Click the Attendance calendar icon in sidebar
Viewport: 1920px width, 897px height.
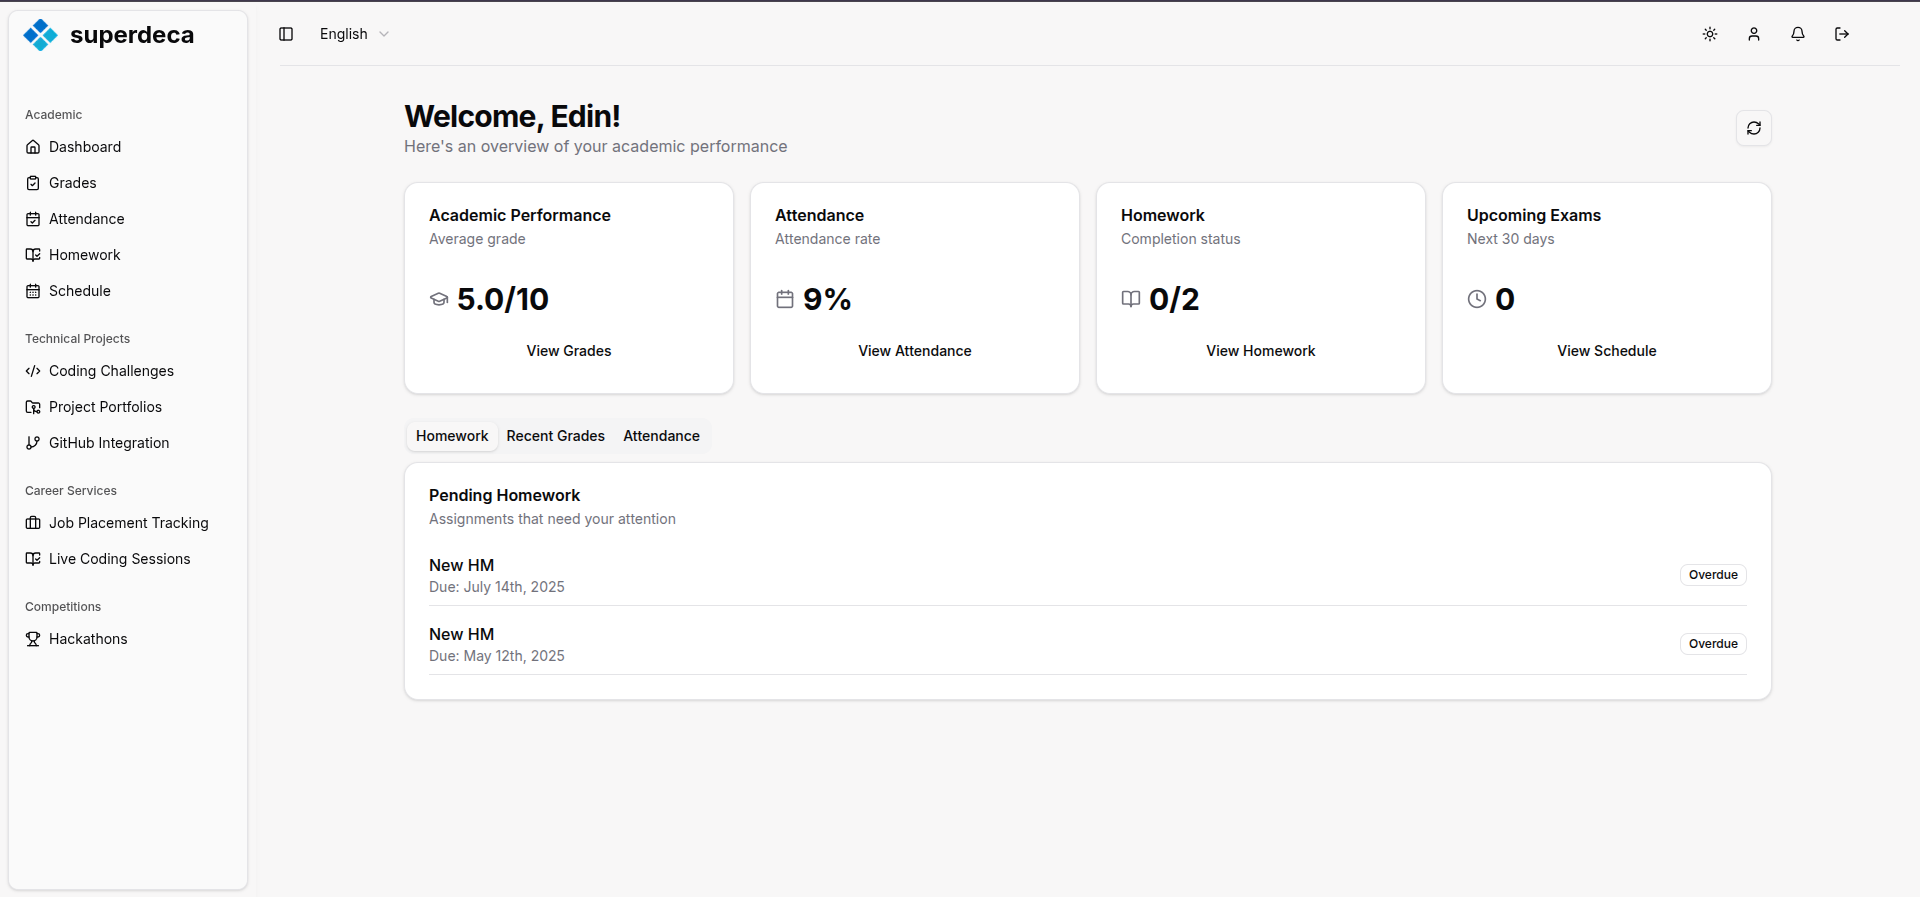(33, 219)
